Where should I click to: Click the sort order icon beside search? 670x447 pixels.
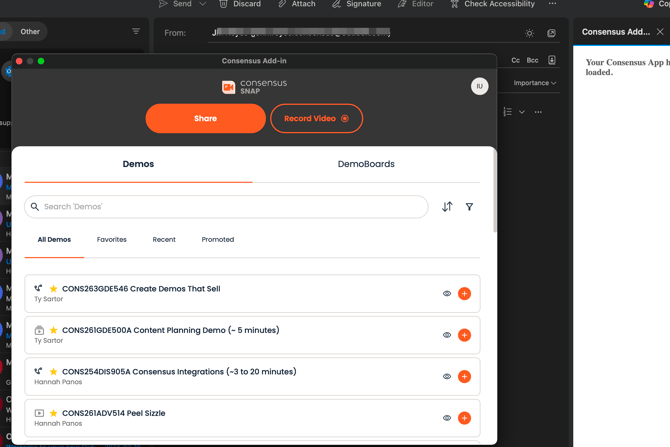[447, 207]
